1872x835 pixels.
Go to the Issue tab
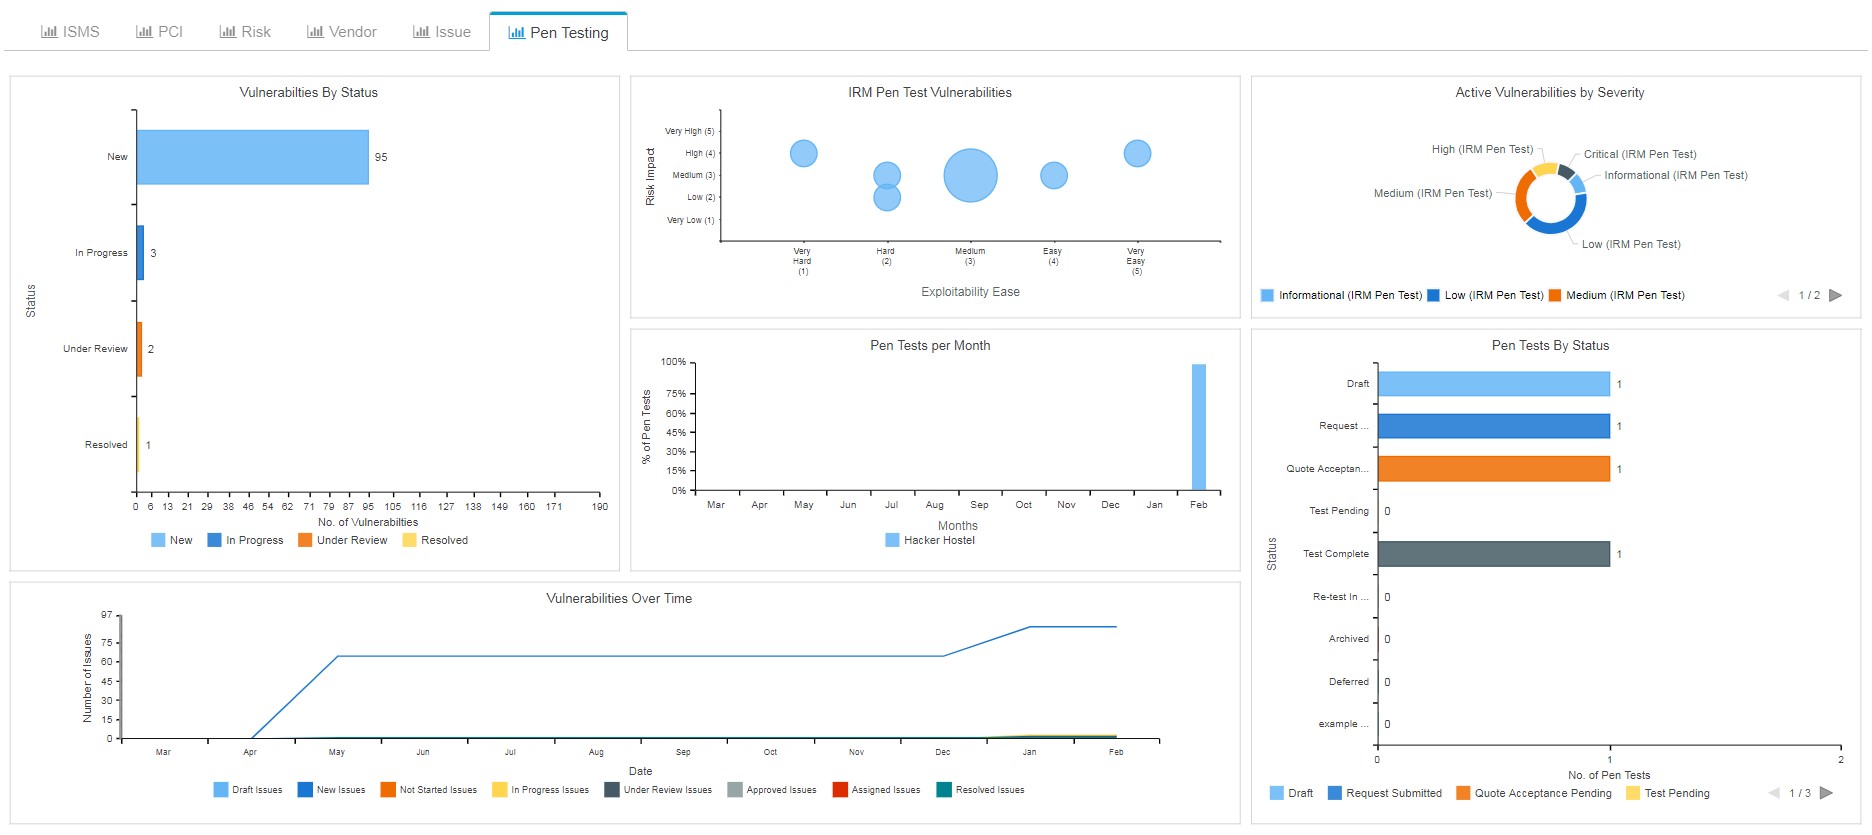tap(442, 32)
